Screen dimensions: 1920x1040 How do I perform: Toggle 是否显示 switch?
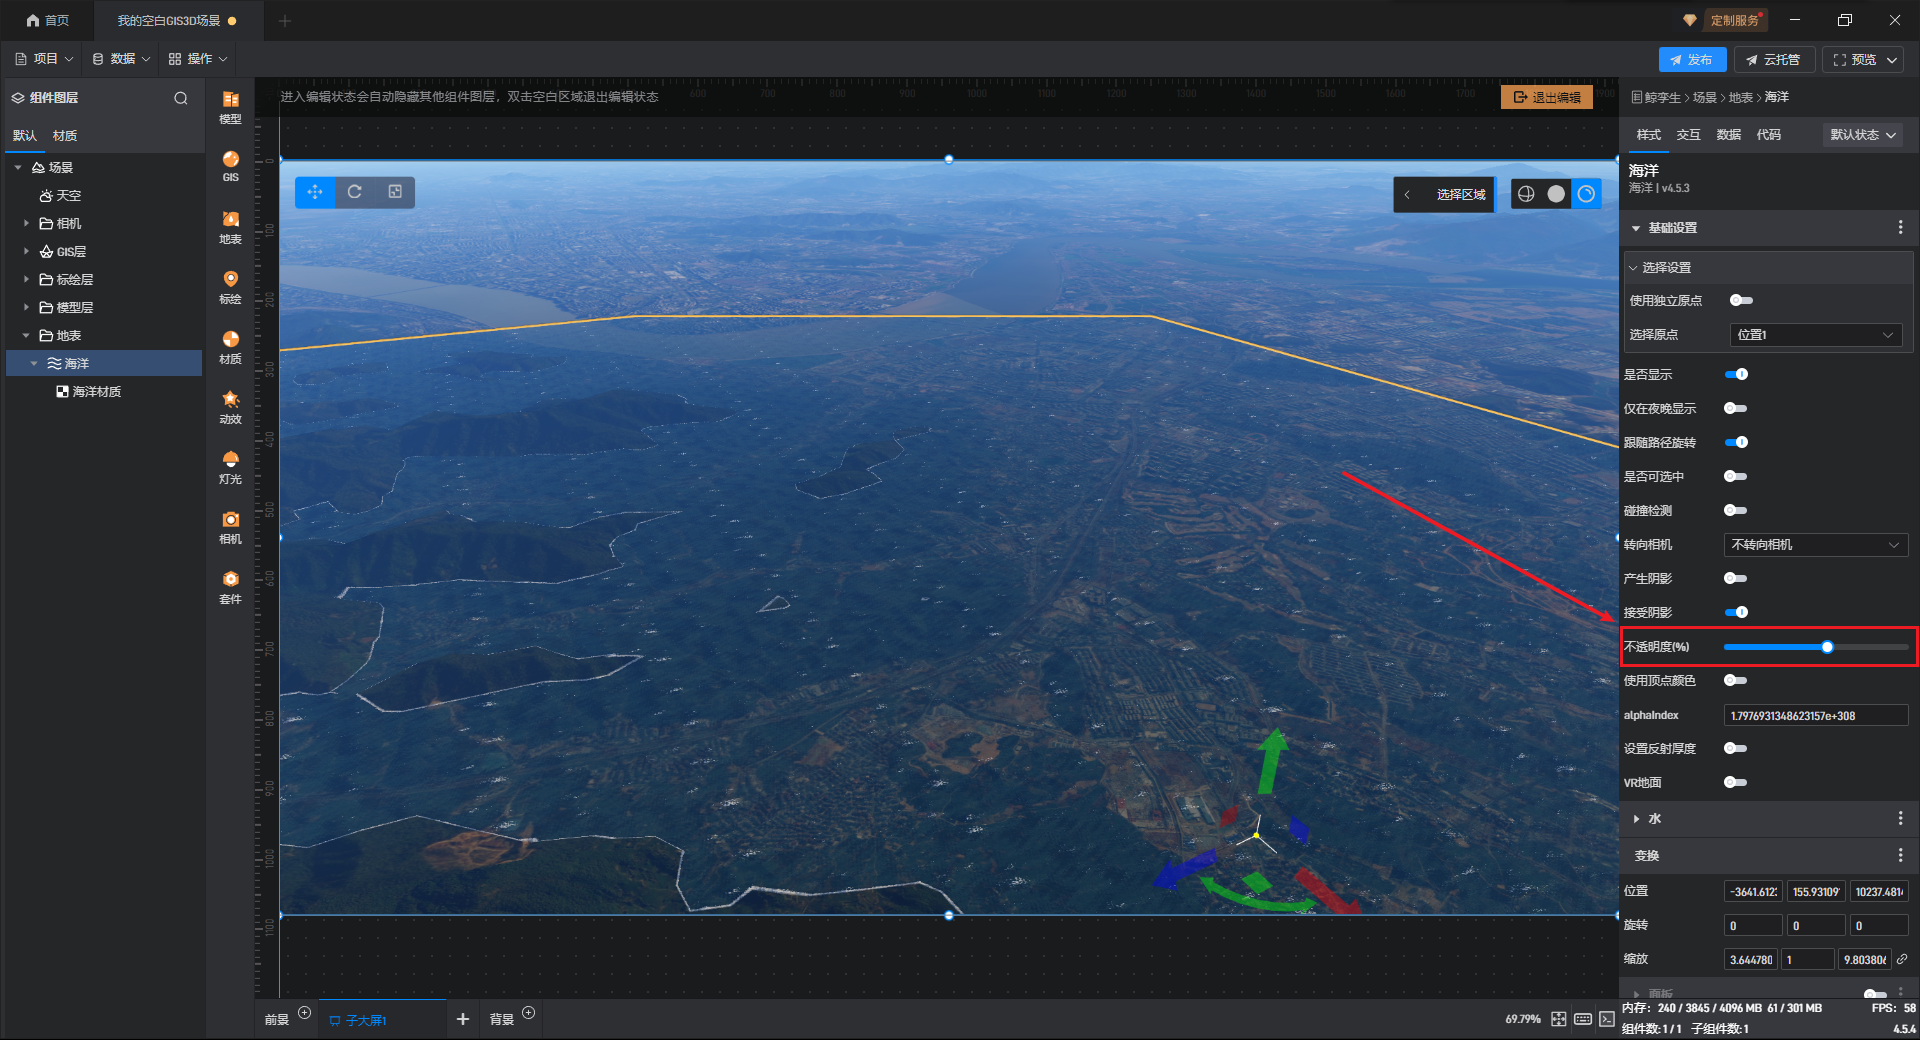[1736, 374]
